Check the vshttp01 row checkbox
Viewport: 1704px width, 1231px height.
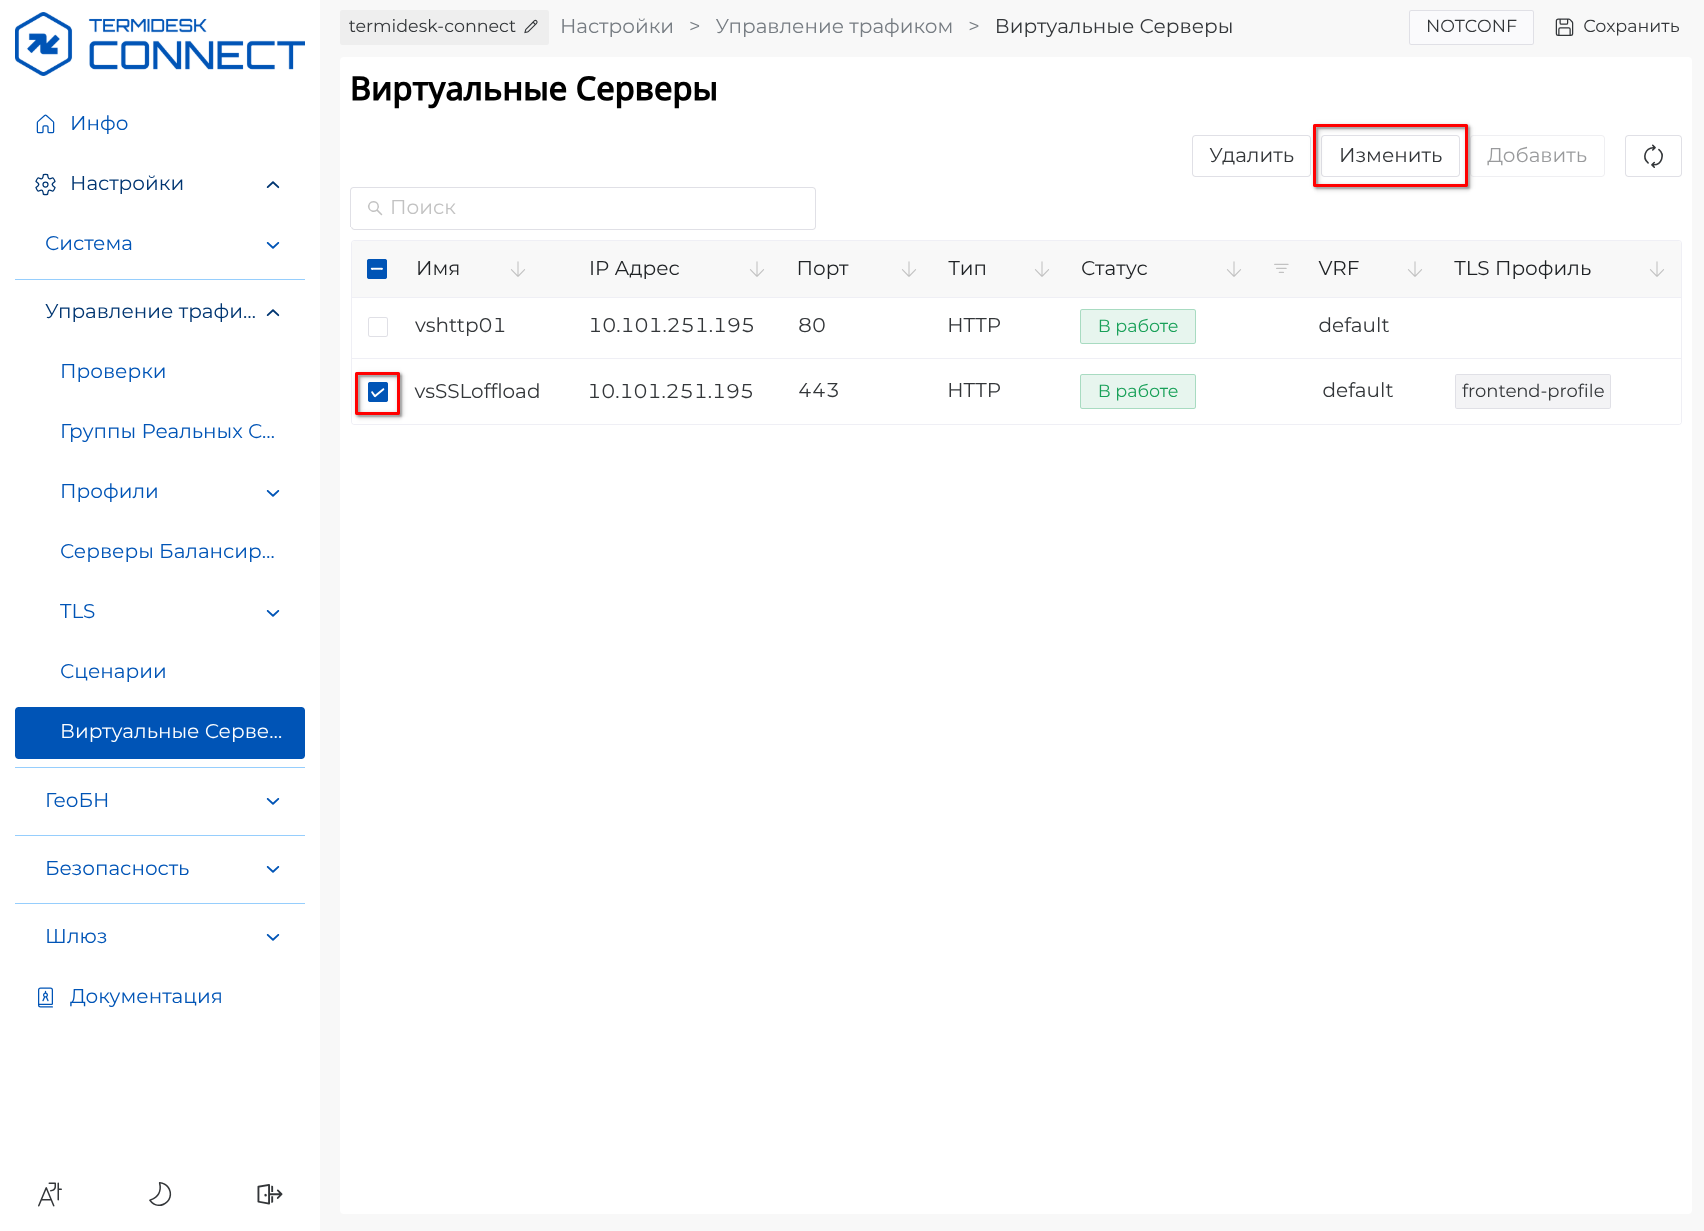(x=378, y=327)
